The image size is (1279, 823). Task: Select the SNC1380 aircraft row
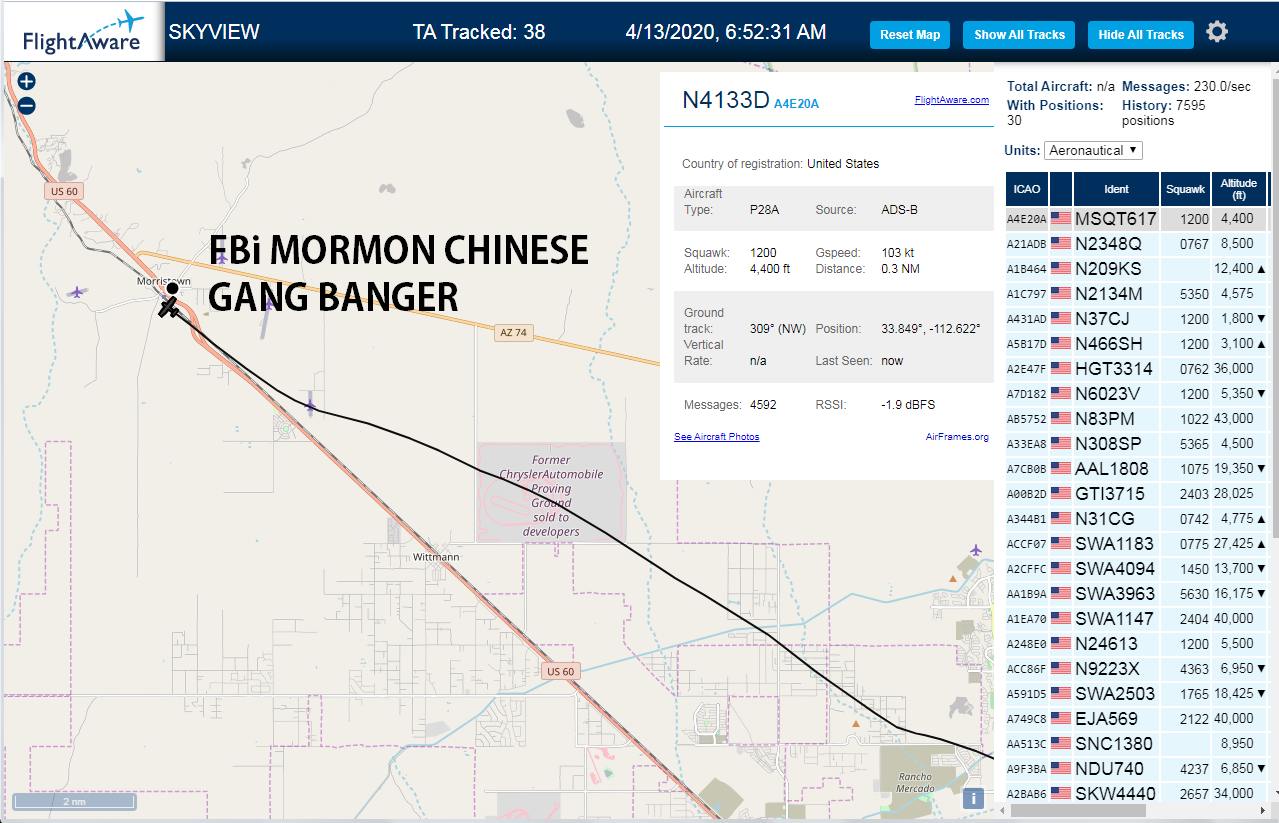click(1137, 743)
